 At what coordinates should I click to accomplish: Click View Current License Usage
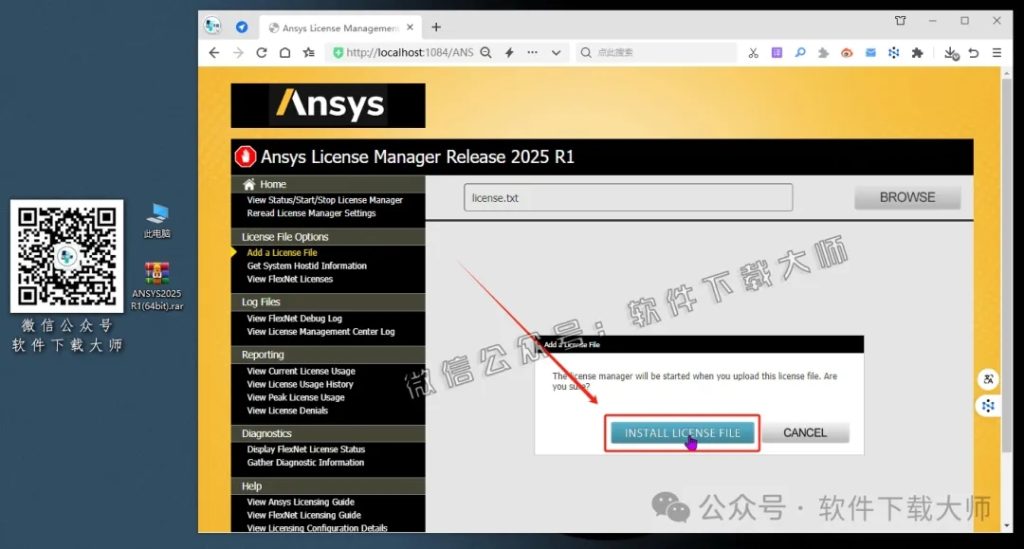tap(300, 371)
